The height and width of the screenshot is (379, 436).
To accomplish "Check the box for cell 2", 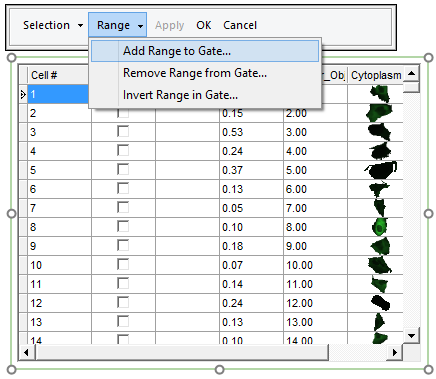I will (x=123, y=113).
